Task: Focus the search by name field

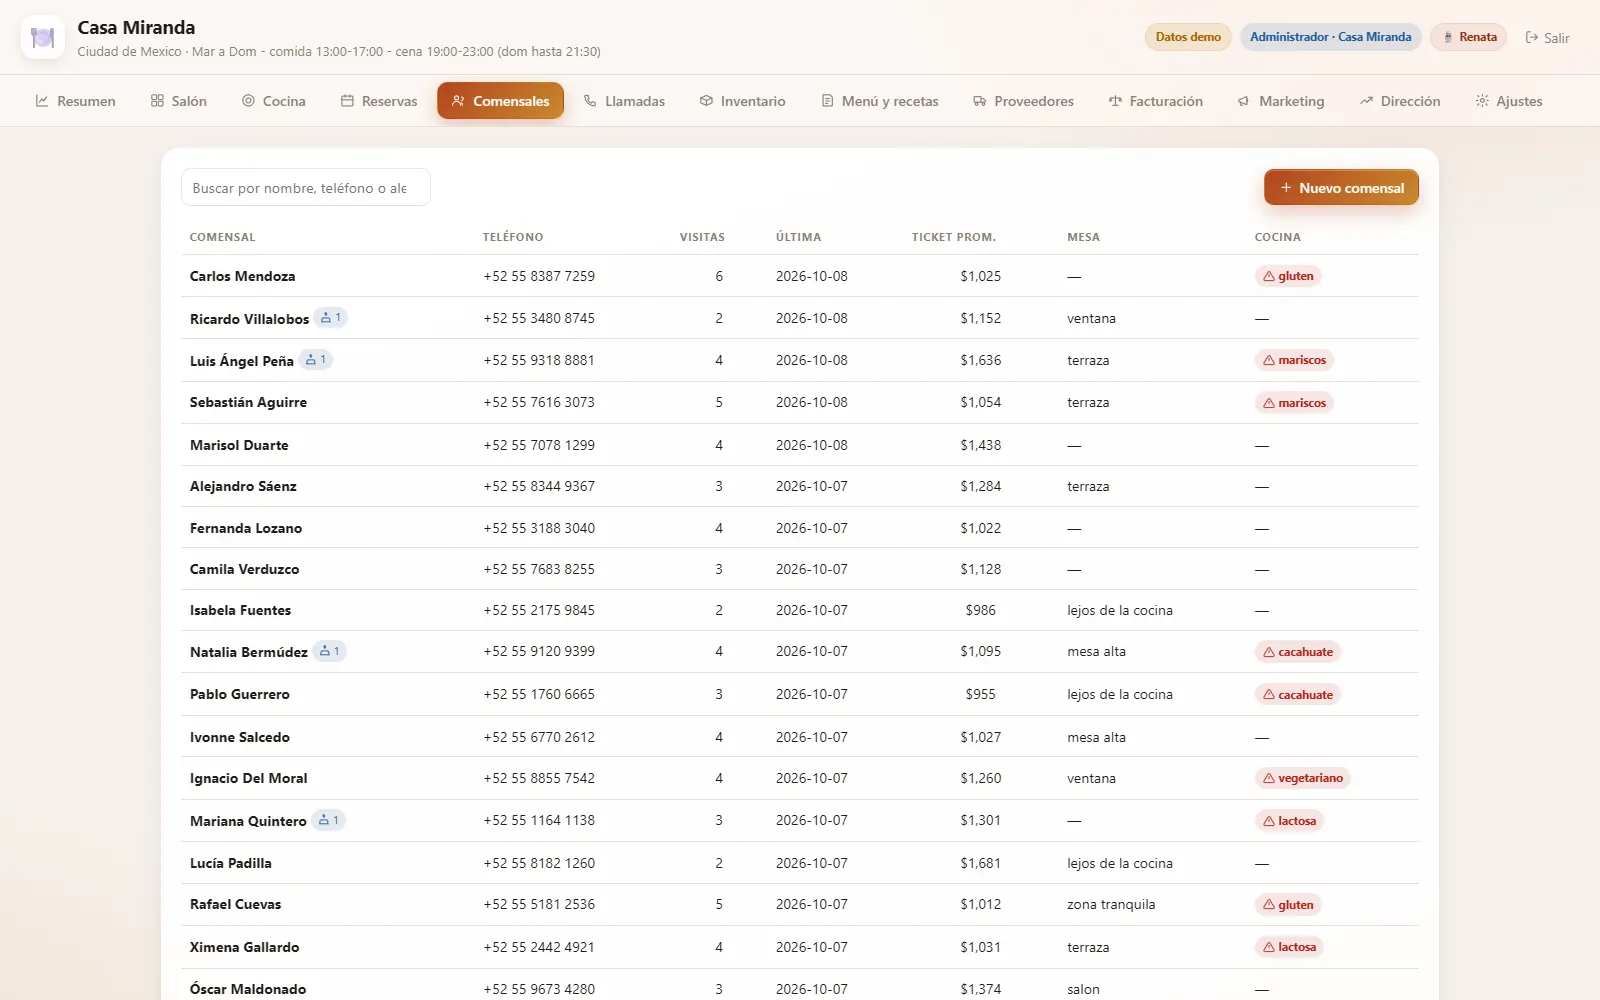Action: tap(306, 187)
